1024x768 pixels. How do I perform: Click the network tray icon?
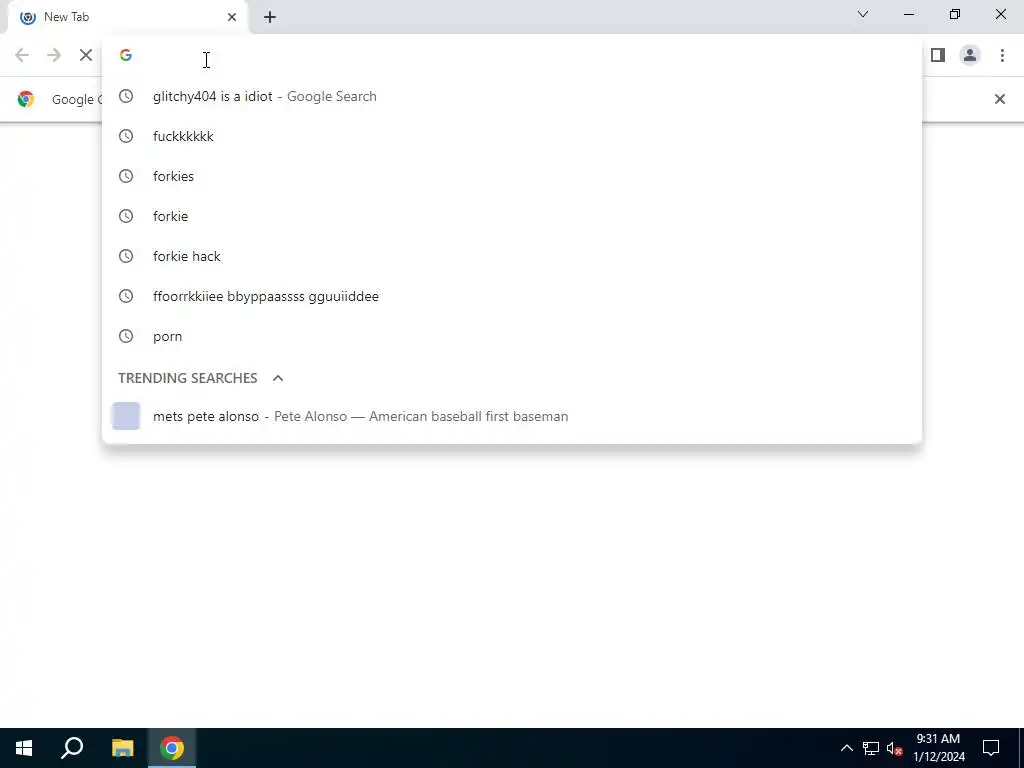pyautogui.click(x=871, y=748)
